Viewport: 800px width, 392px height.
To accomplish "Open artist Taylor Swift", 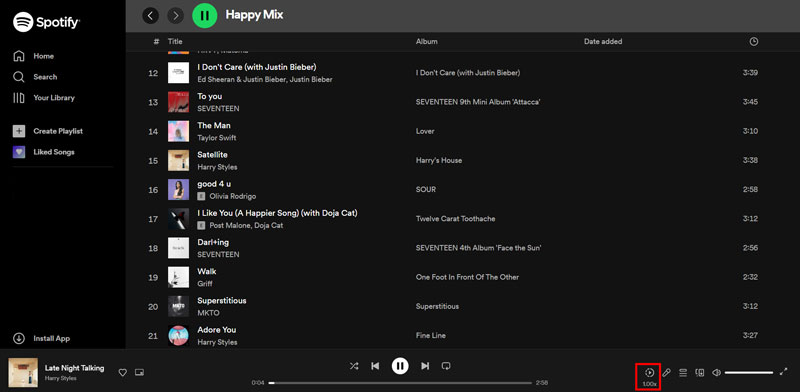I will [x=217, y=138].
